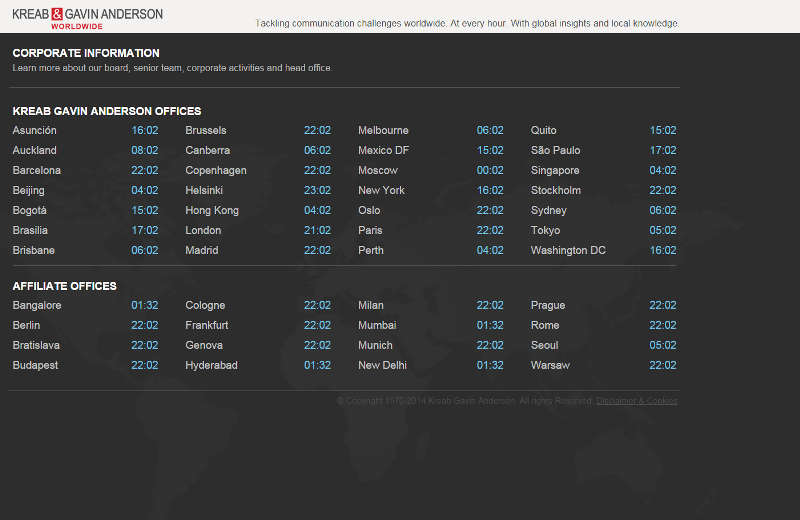Click the Washington DC office

[568, 251]
